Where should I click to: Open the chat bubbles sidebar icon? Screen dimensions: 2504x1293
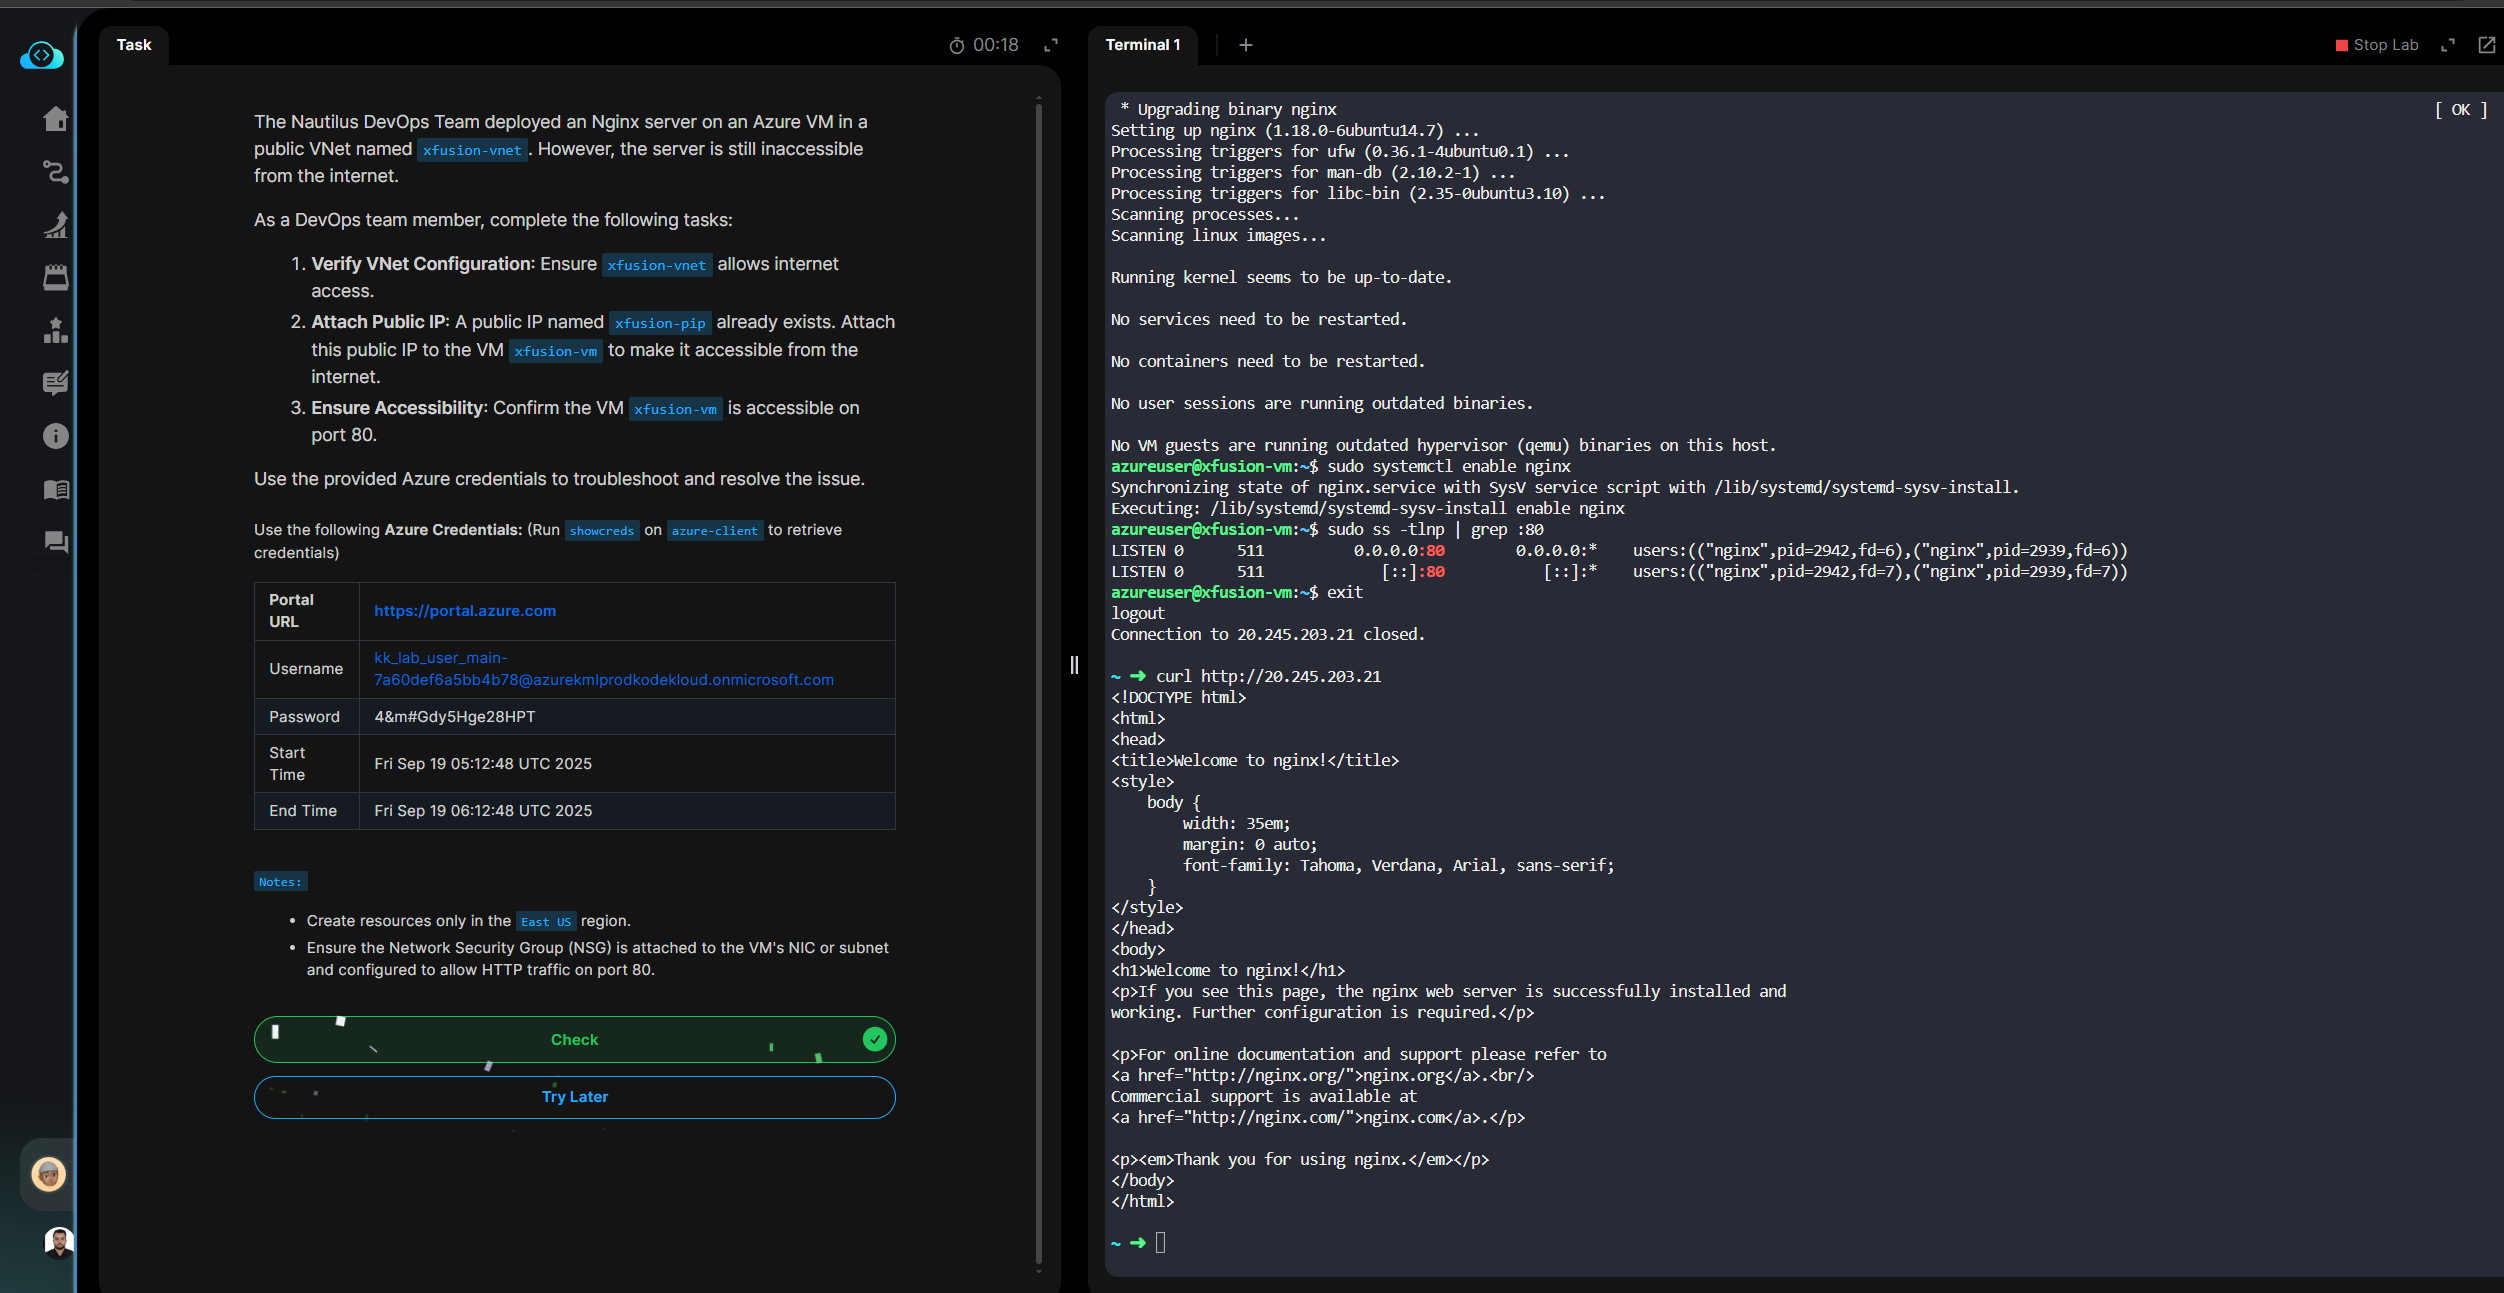56,542
